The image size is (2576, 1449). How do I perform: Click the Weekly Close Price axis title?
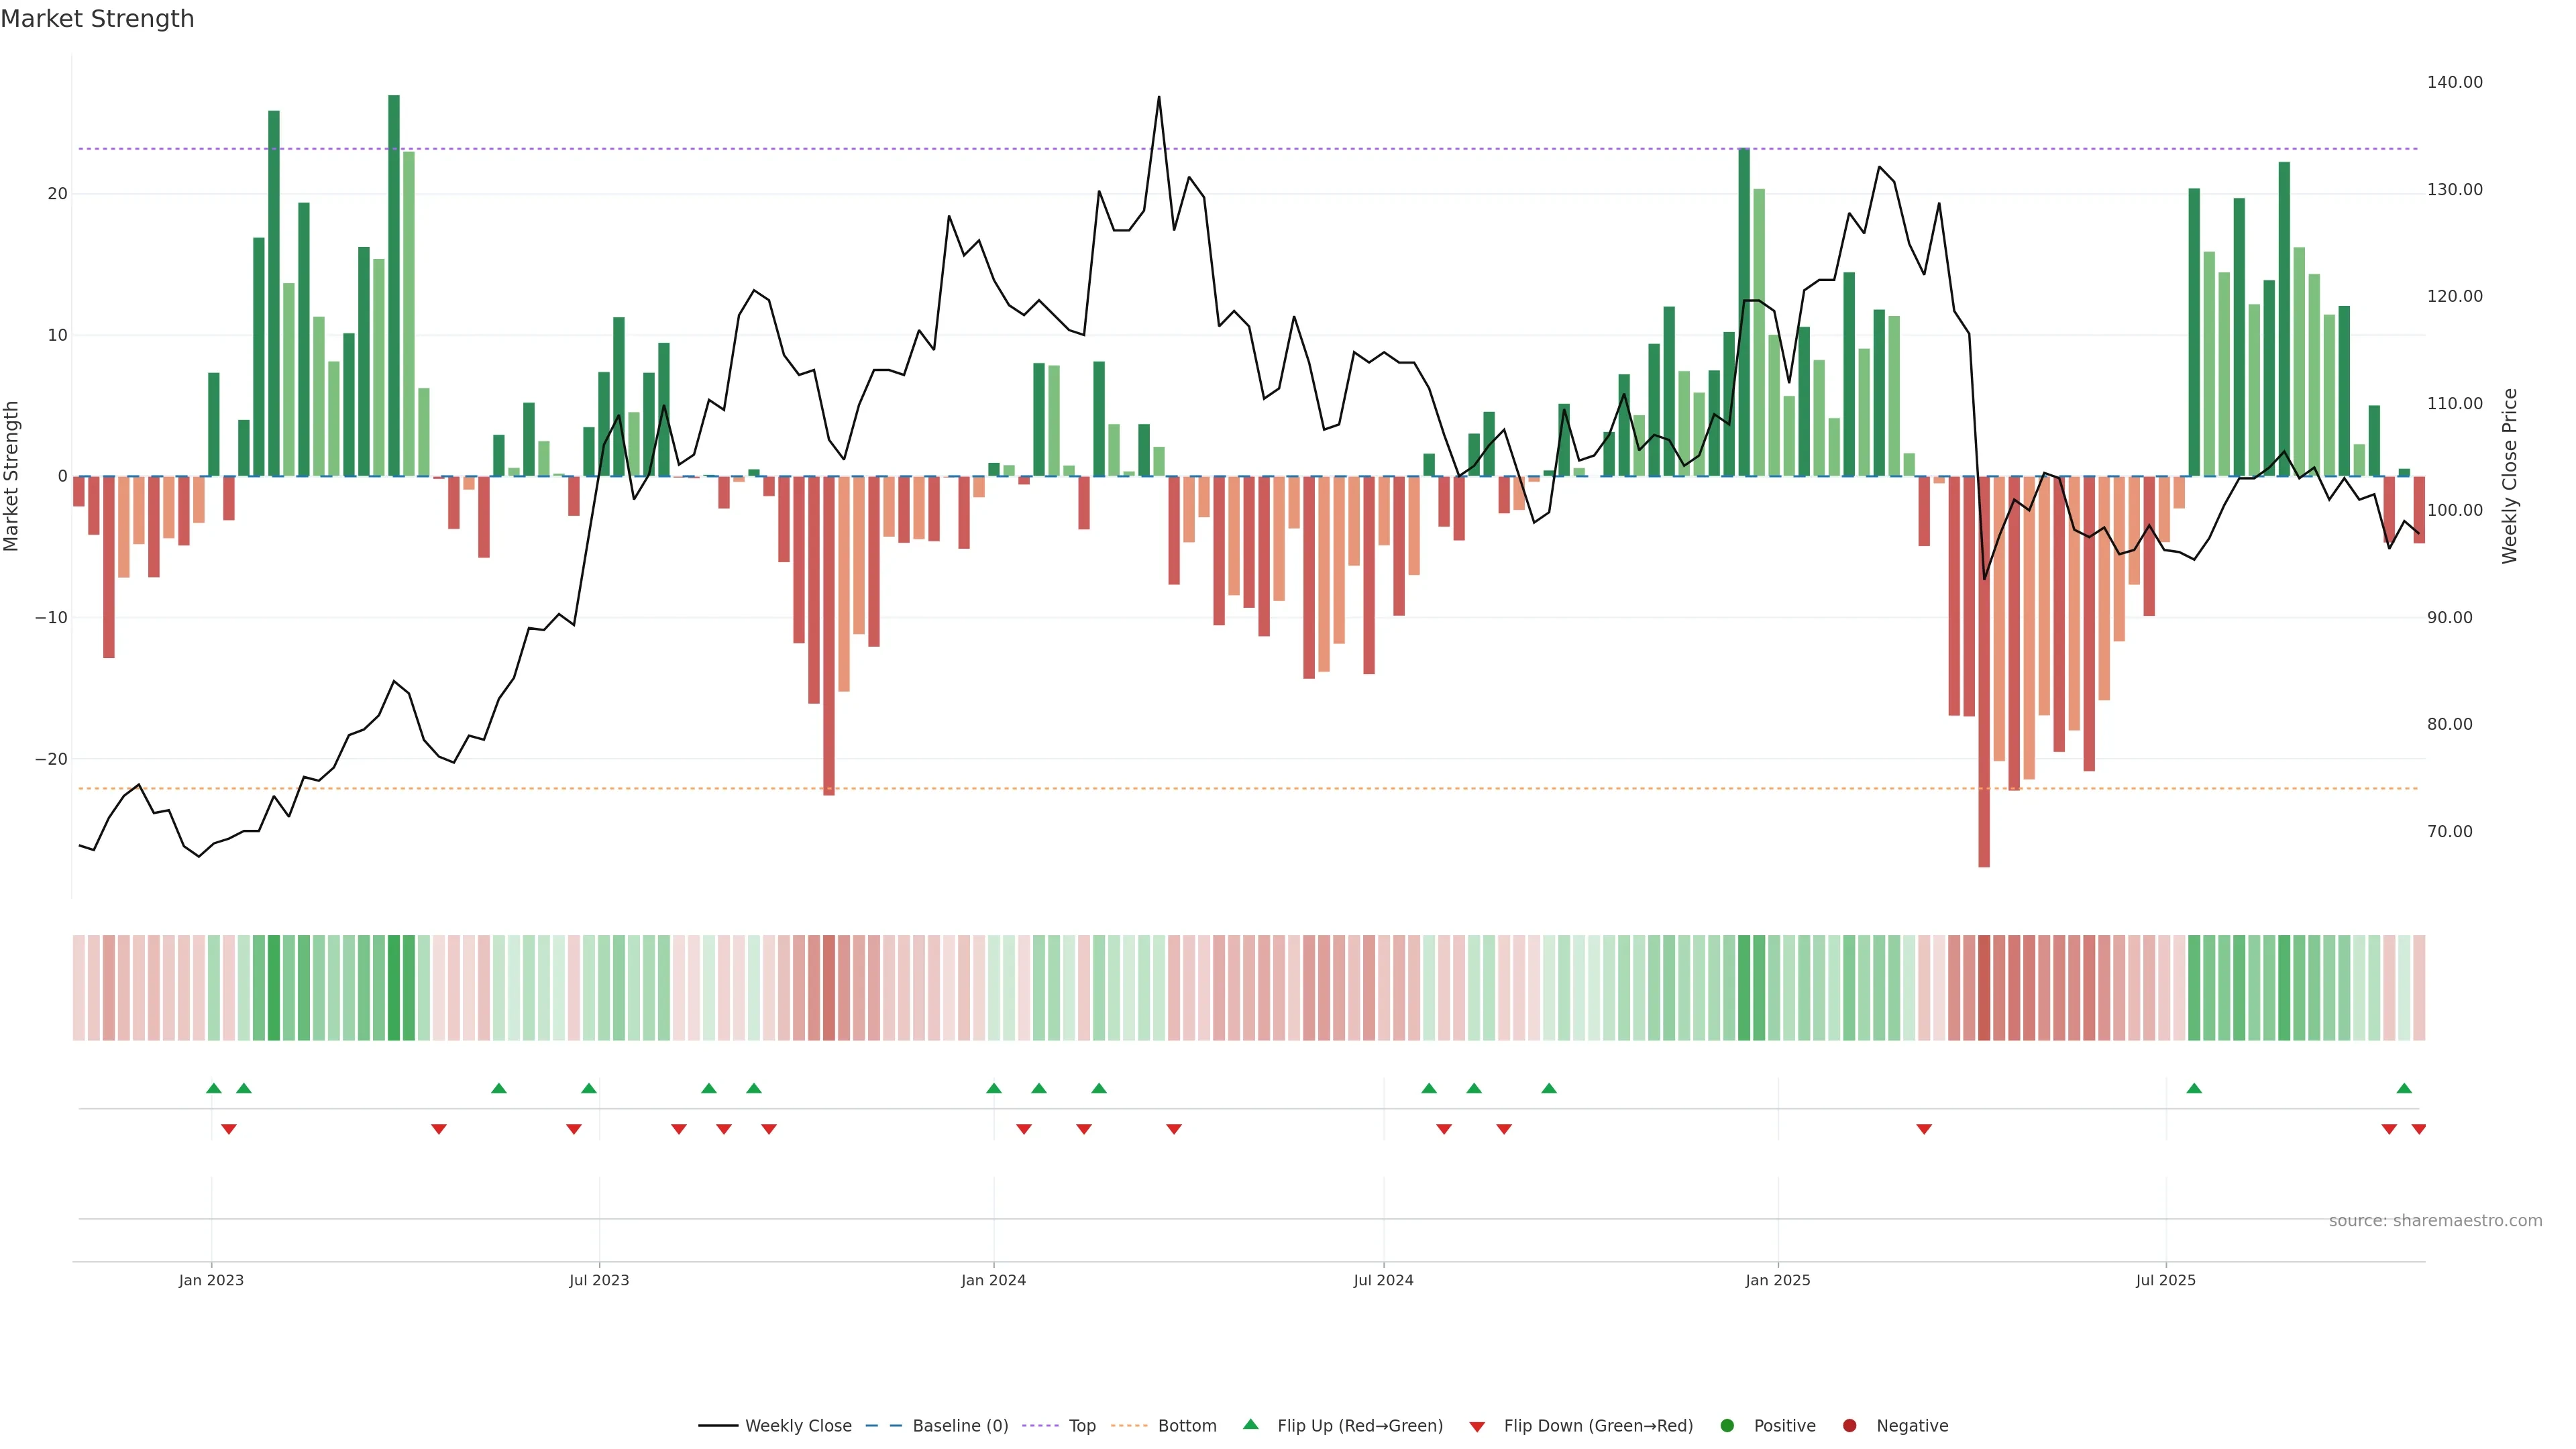pyautogui.click(x=2510, y=476)
